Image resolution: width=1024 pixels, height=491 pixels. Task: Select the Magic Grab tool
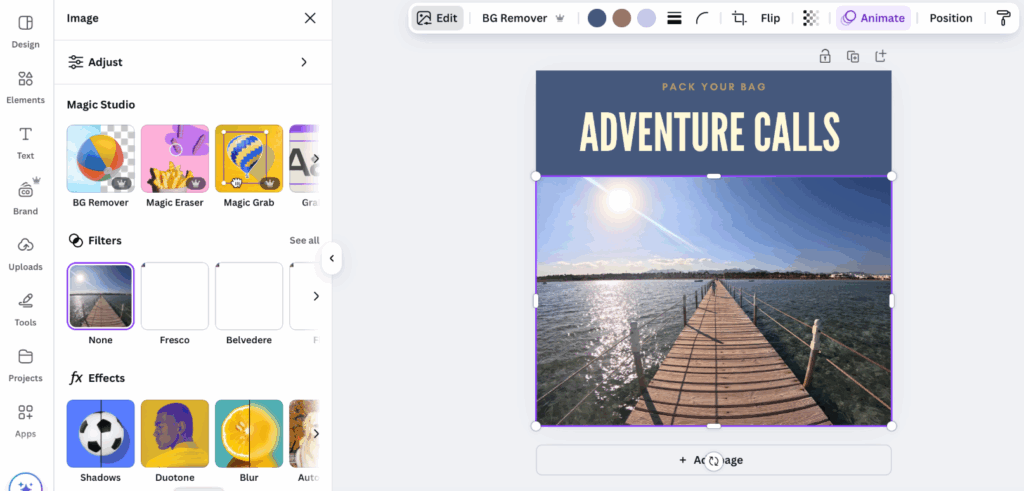coord(249,159)
